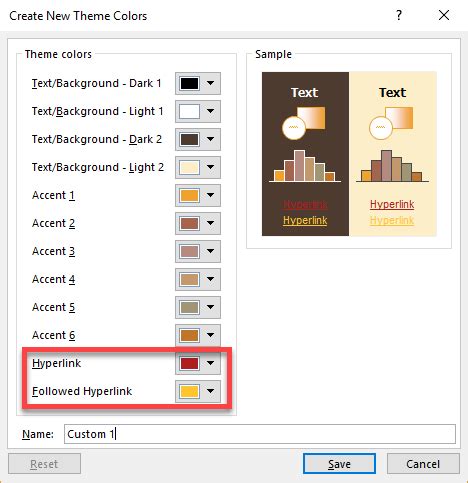Click the 'Text/Background - Light 1' label

[97, 111]
